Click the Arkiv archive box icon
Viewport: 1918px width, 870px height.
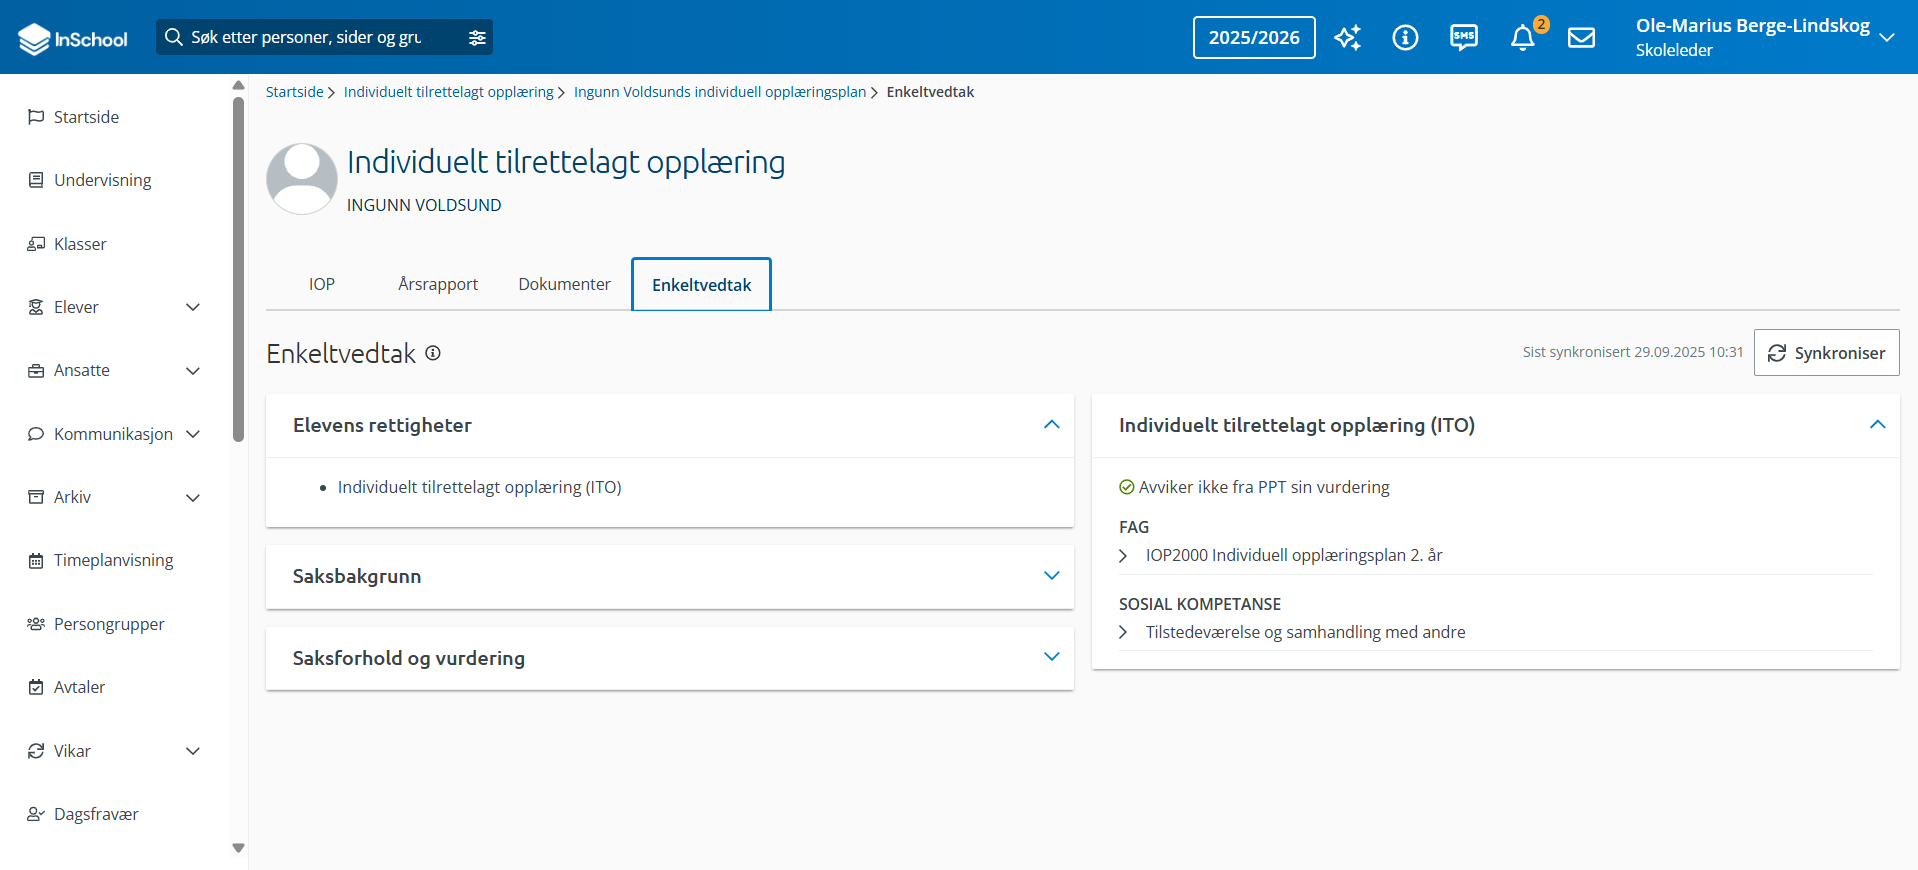(x=36, y=497)
